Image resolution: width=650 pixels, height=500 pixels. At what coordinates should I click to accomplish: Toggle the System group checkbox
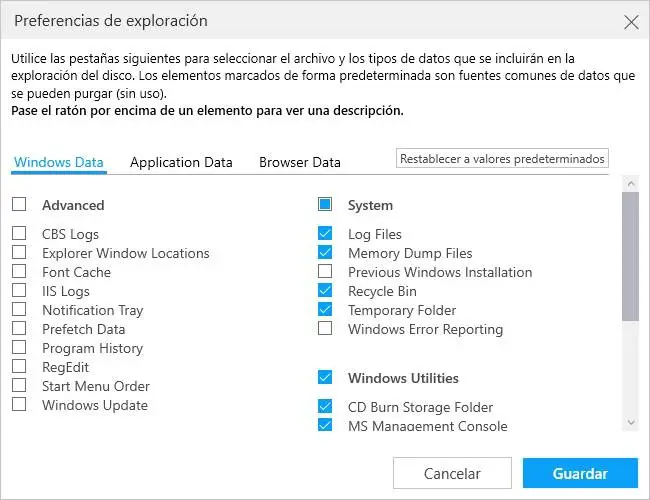325,205
